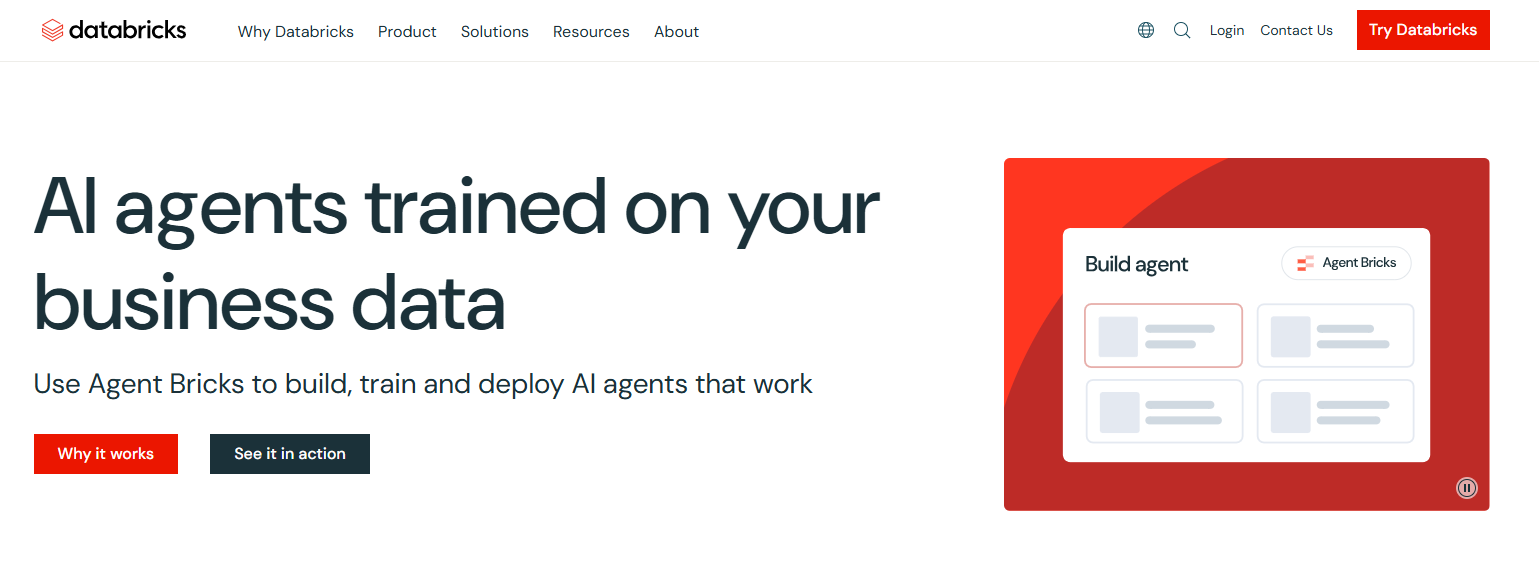Screen dimensions: 1539x576
Task: Click the Databricks logo
Action: (113, 30)
